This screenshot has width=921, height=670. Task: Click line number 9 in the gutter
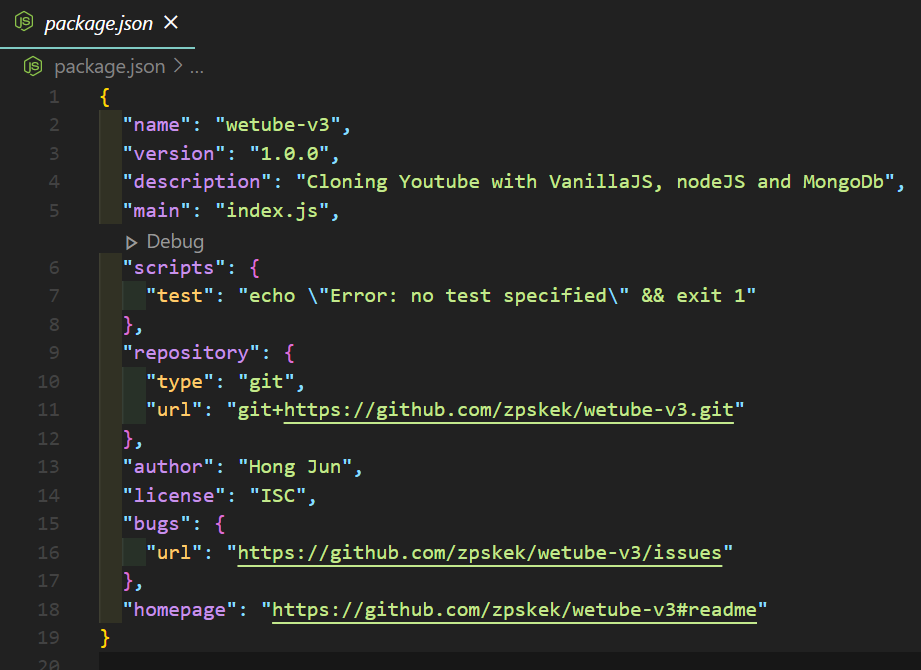click(x=54, y=353)
